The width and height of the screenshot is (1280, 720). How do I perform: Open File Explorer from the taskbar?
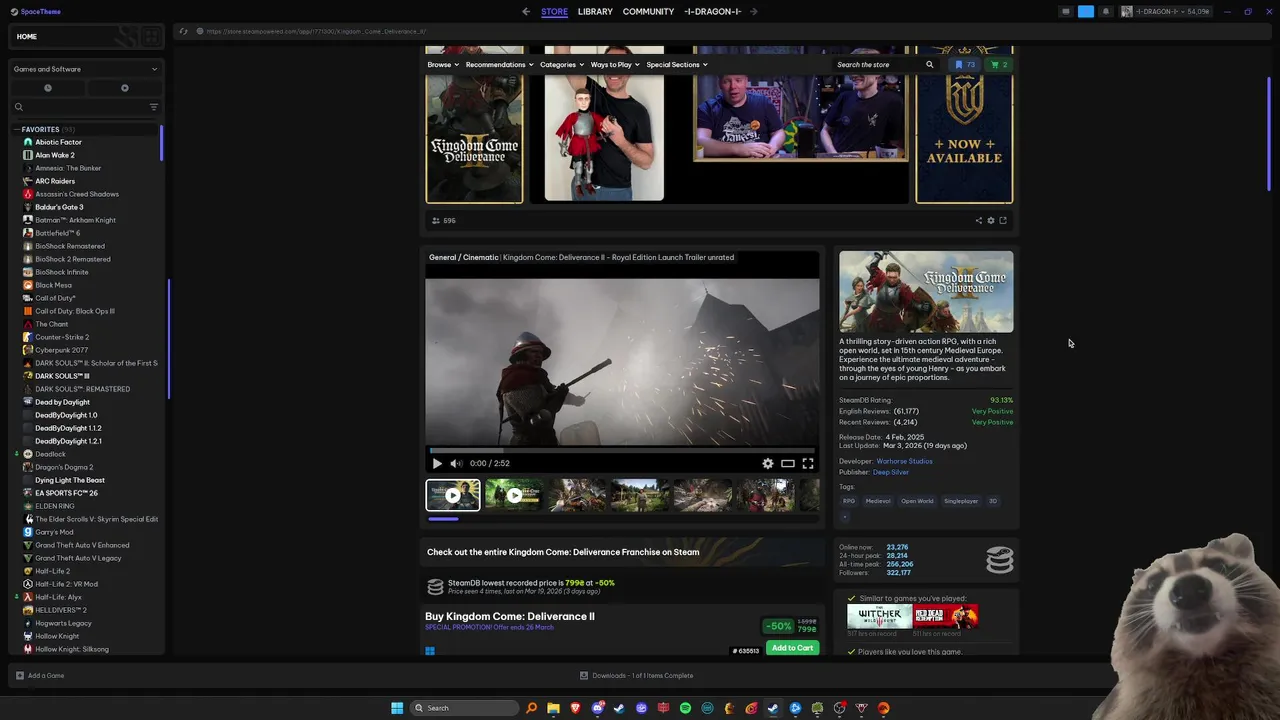click(553, 708)
